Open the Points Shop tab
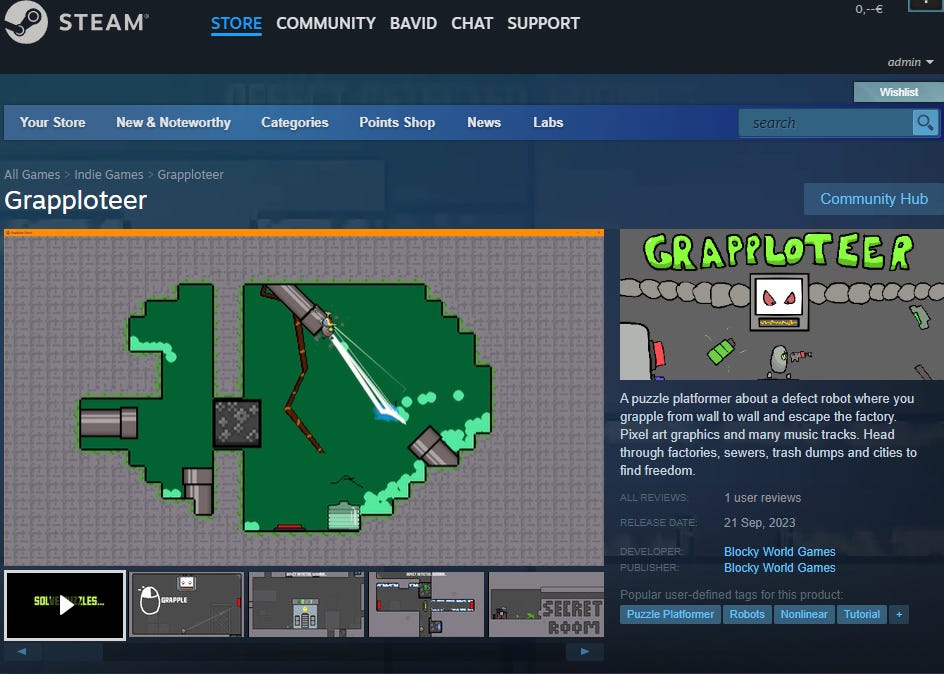The image size is (944, 674). 397,123
